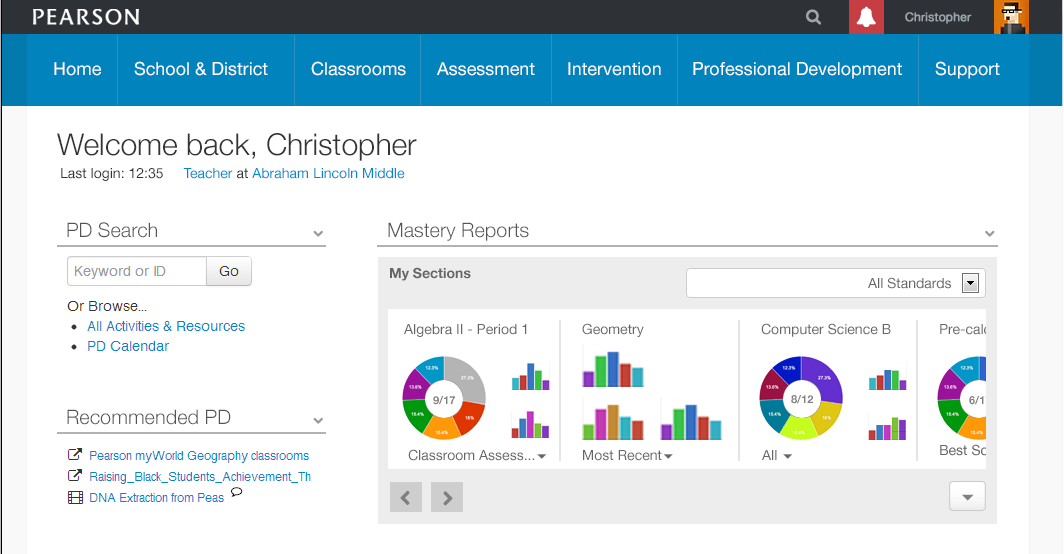
Task: Click external link icon beside Raising_Black_Students
Action: click(x=75, y=476)
